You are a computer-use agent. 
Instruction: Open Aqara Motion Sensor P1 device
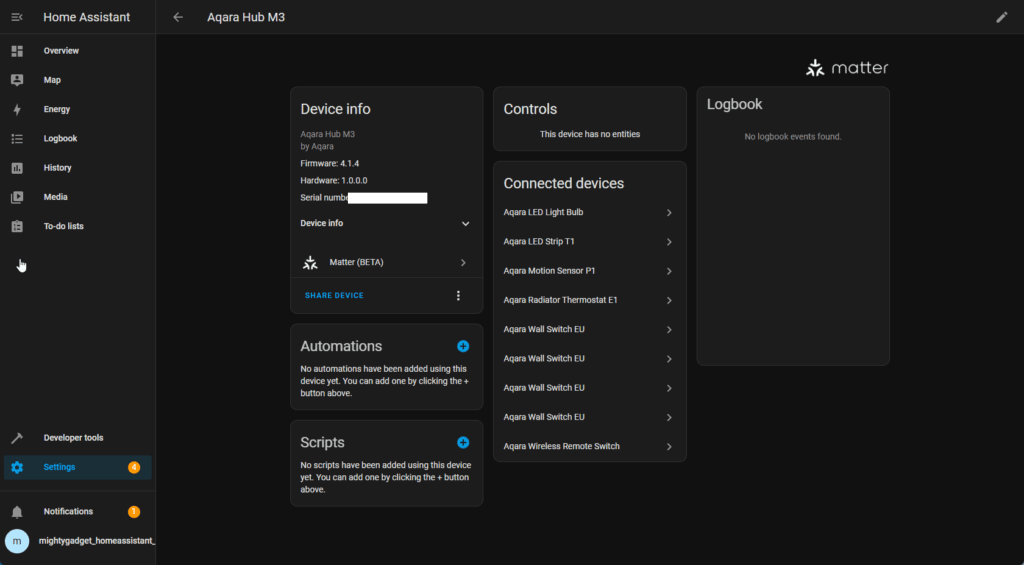pyautogui.click(x=589, y=271)
